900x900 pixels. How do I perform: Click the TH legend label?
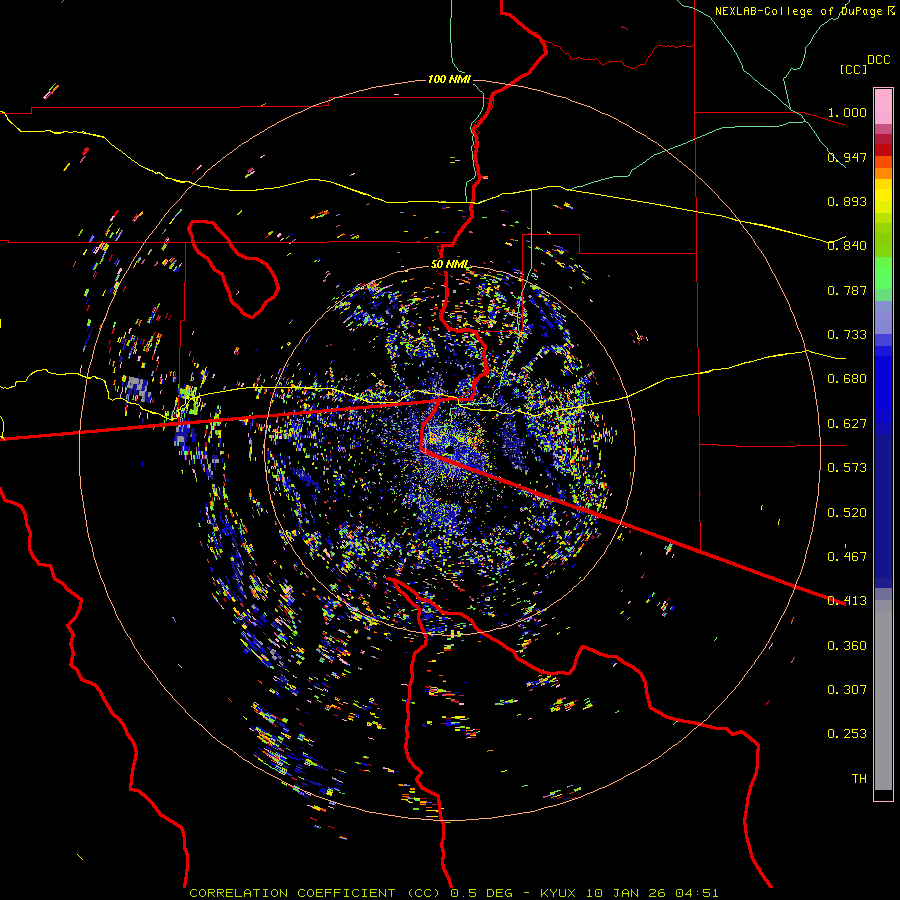pos(859,779)
